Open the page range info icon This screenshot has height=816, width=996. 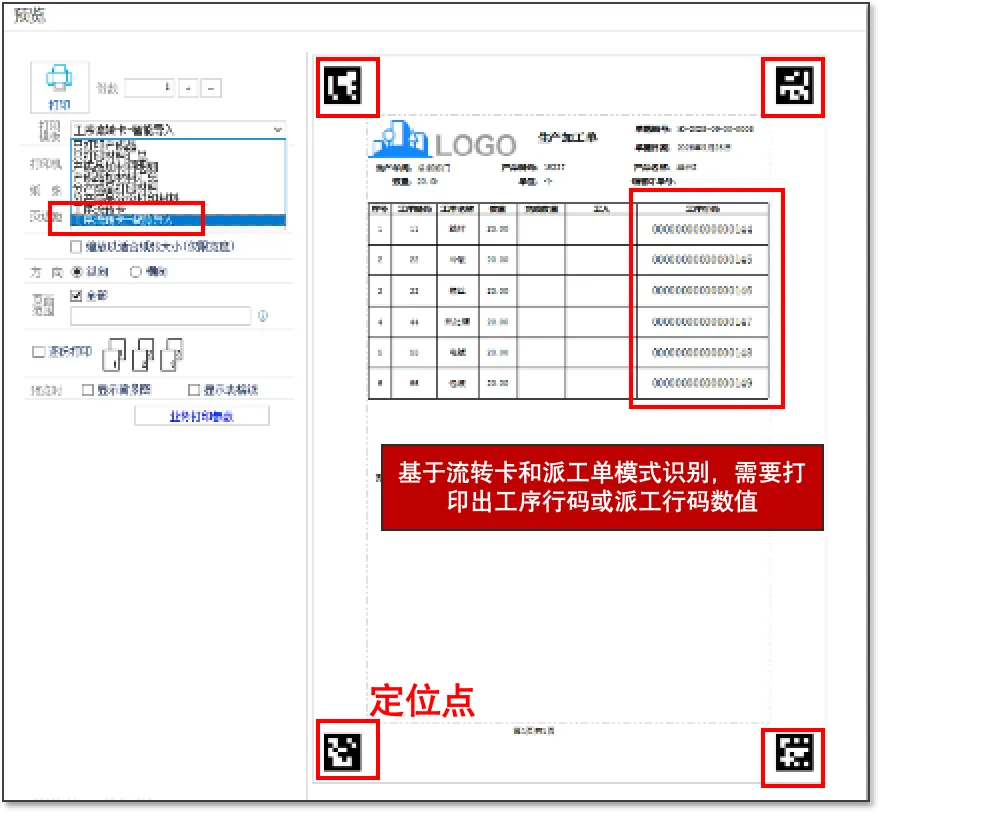263,316
